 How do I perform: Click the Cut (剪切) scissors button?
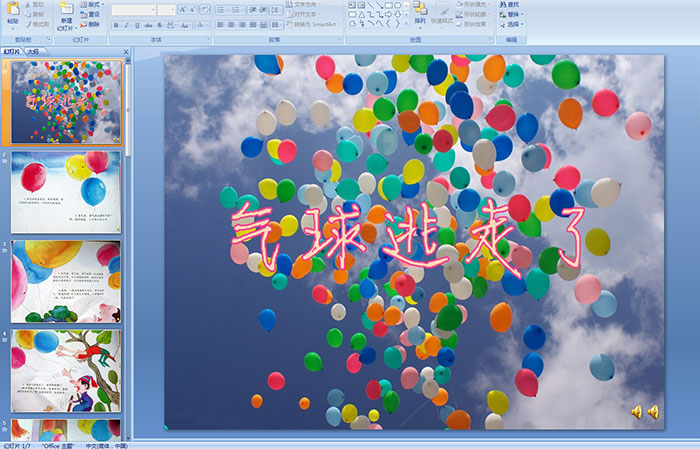[x=34, y=4]
